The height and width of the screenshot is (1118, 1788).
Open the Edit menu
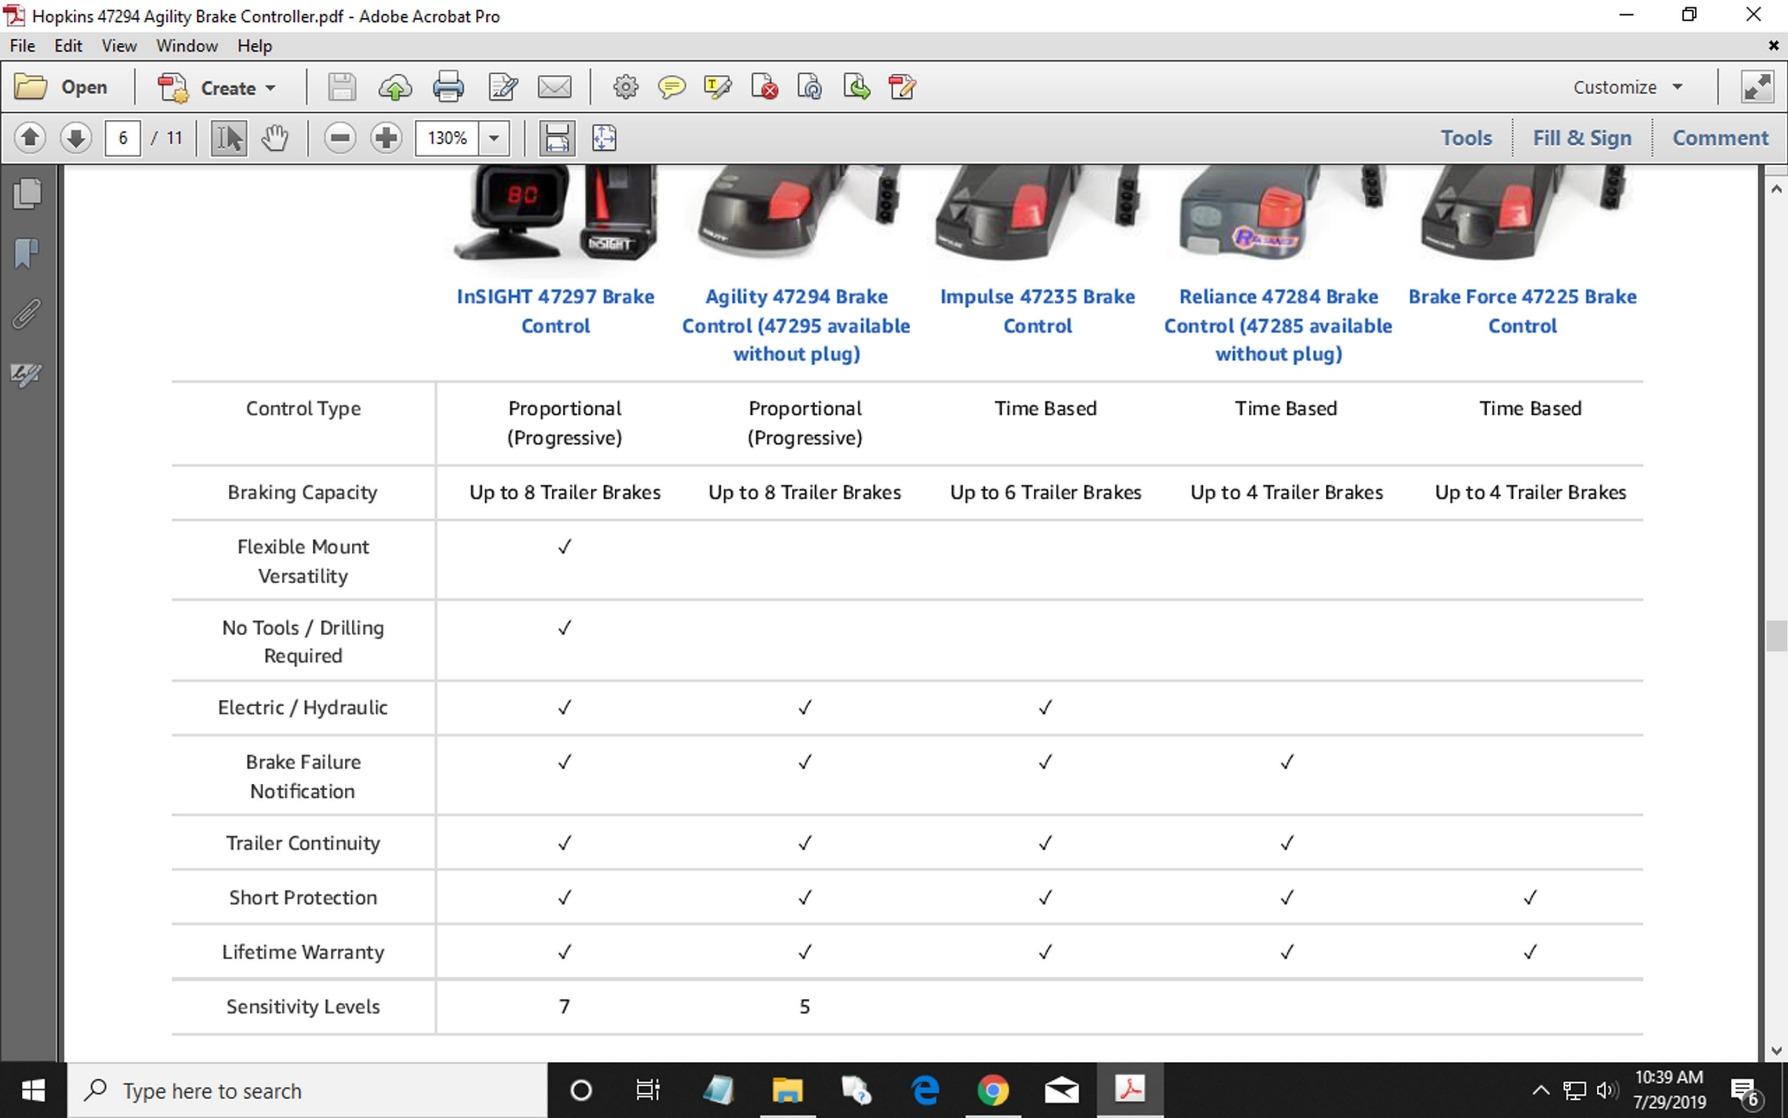[68, 46]
